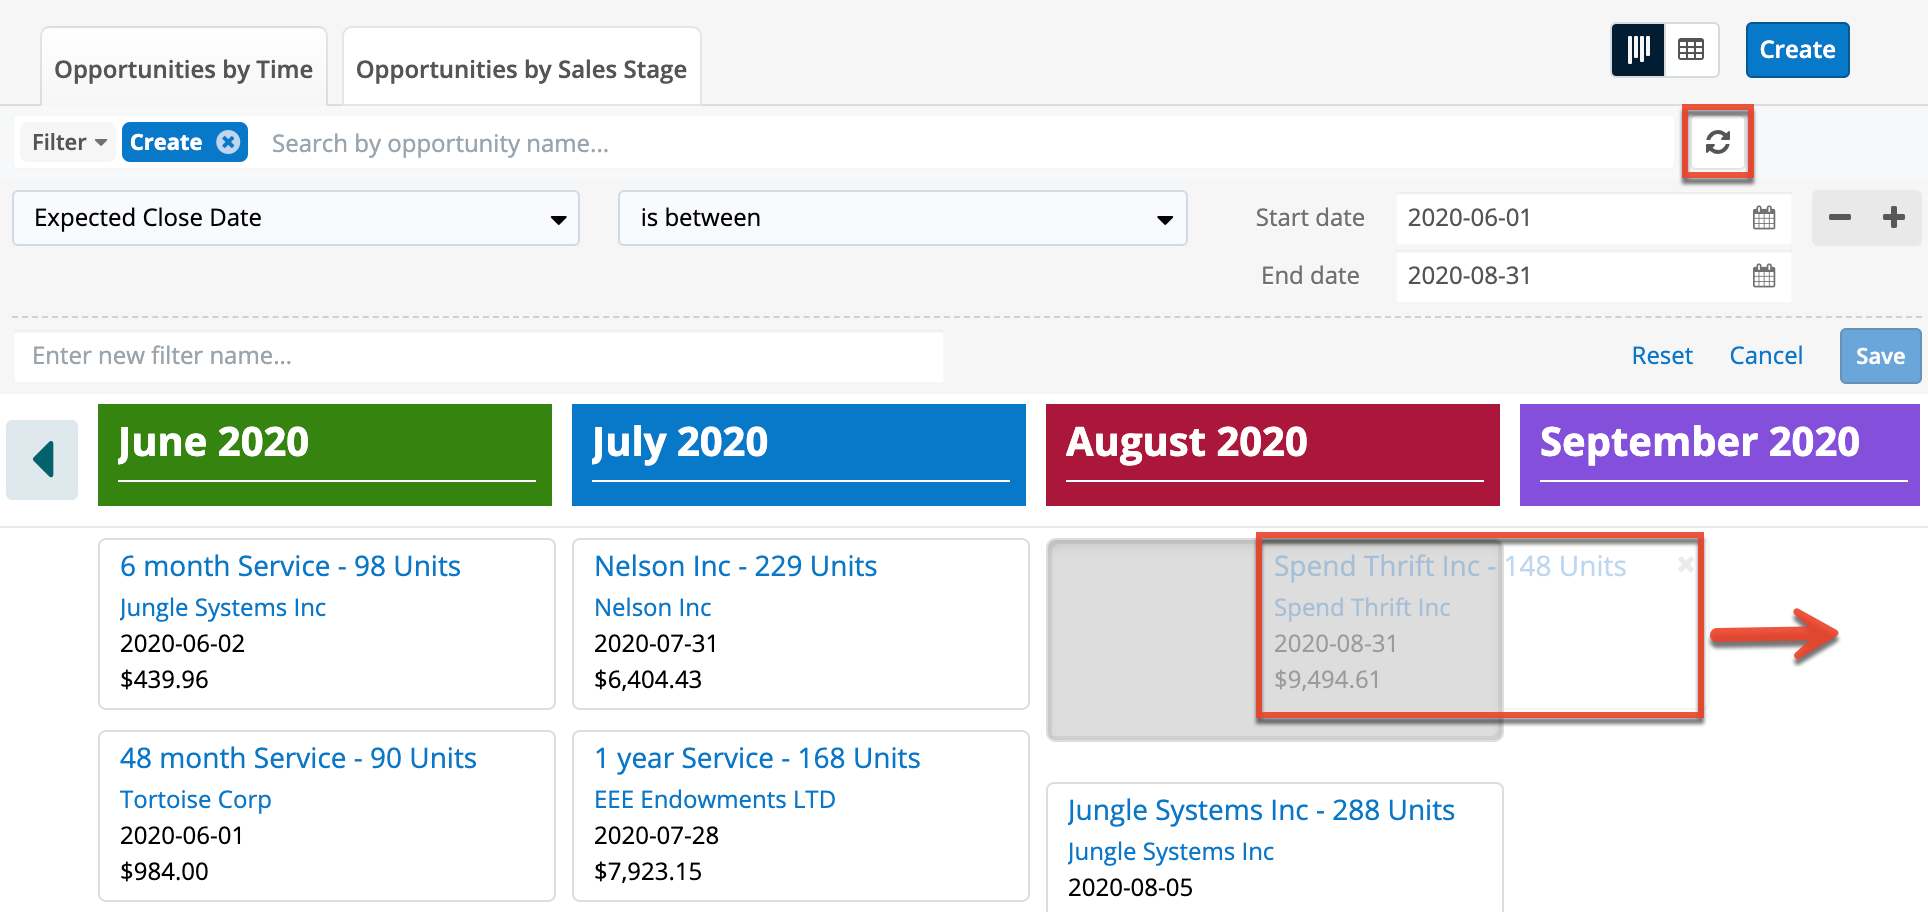Click the blue Create button at top right

pos(1796,50)
